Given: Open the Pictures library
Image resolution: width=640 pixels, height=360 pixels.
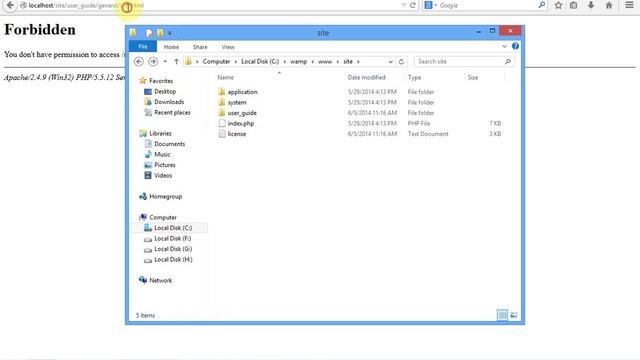Looking at the screenshot, I should (x=165, y=165).
